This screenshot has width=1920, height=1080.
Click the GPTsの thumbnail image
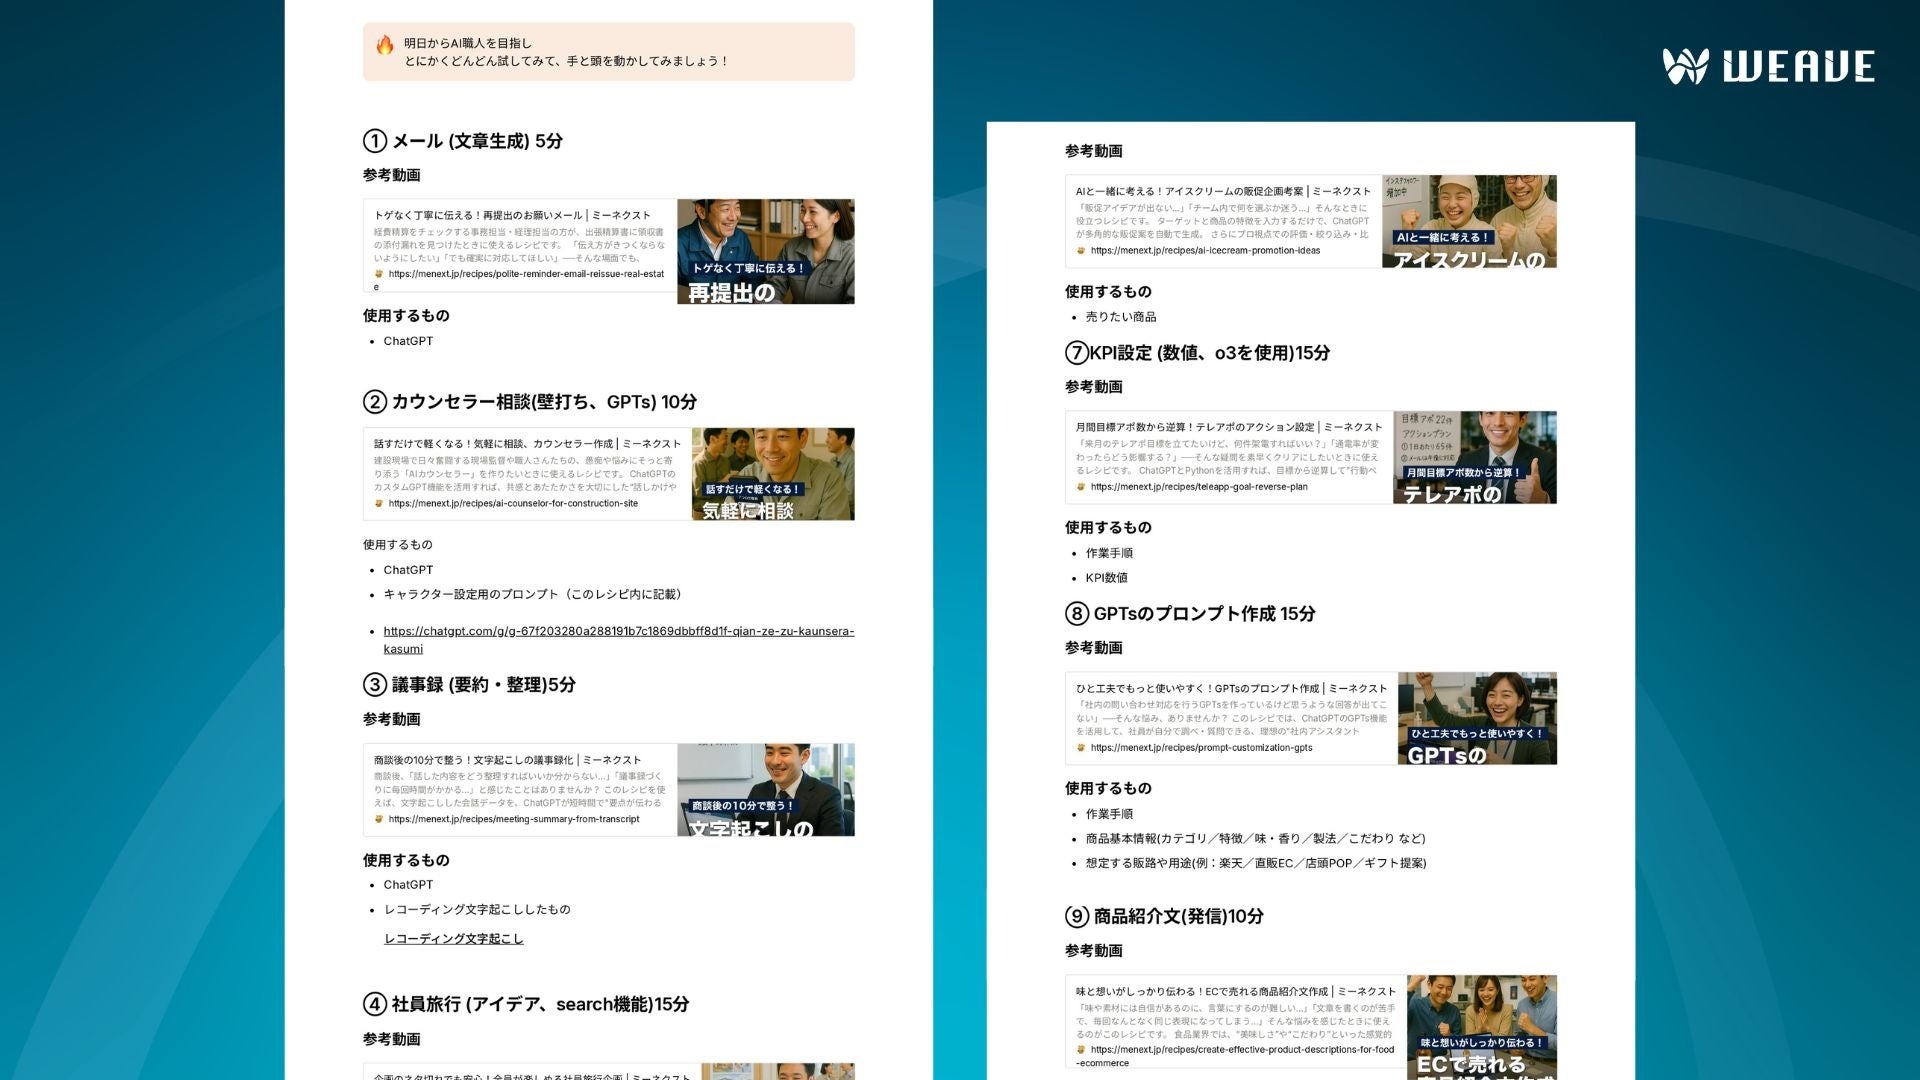[x=1476, y=718]
